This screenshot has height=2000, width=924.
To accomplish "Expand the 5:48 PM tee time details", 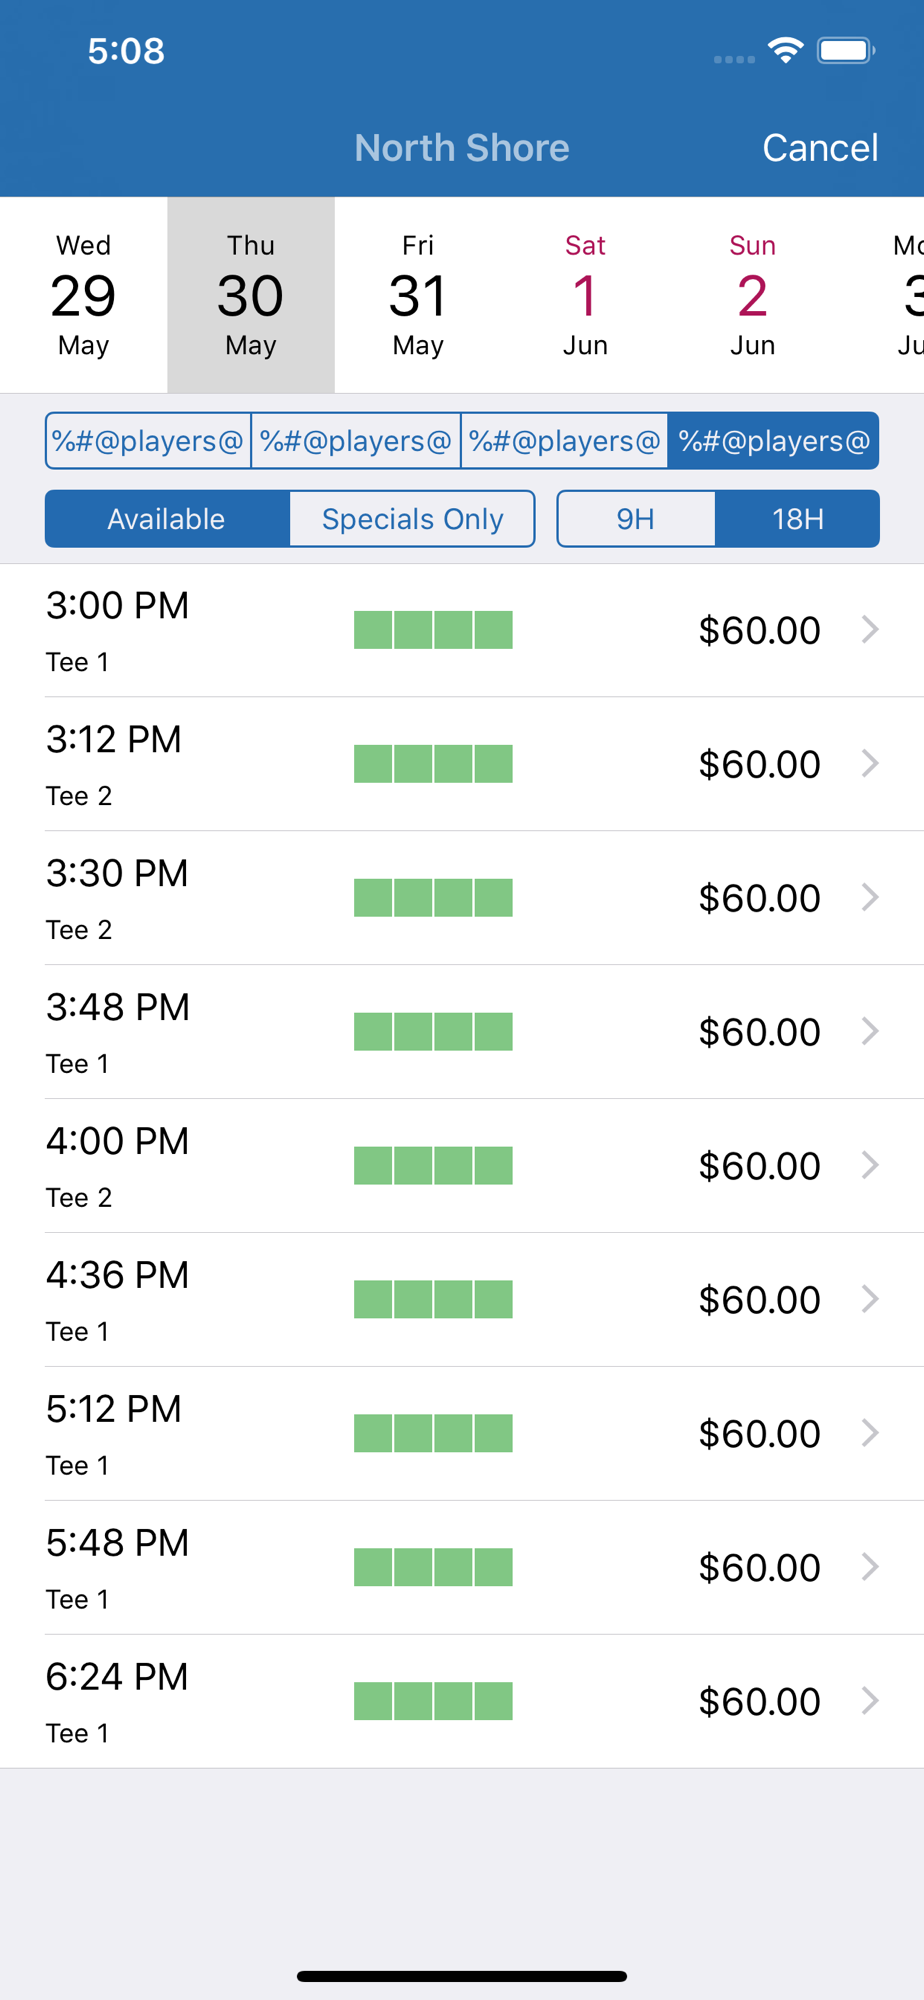I will 462,1567.
